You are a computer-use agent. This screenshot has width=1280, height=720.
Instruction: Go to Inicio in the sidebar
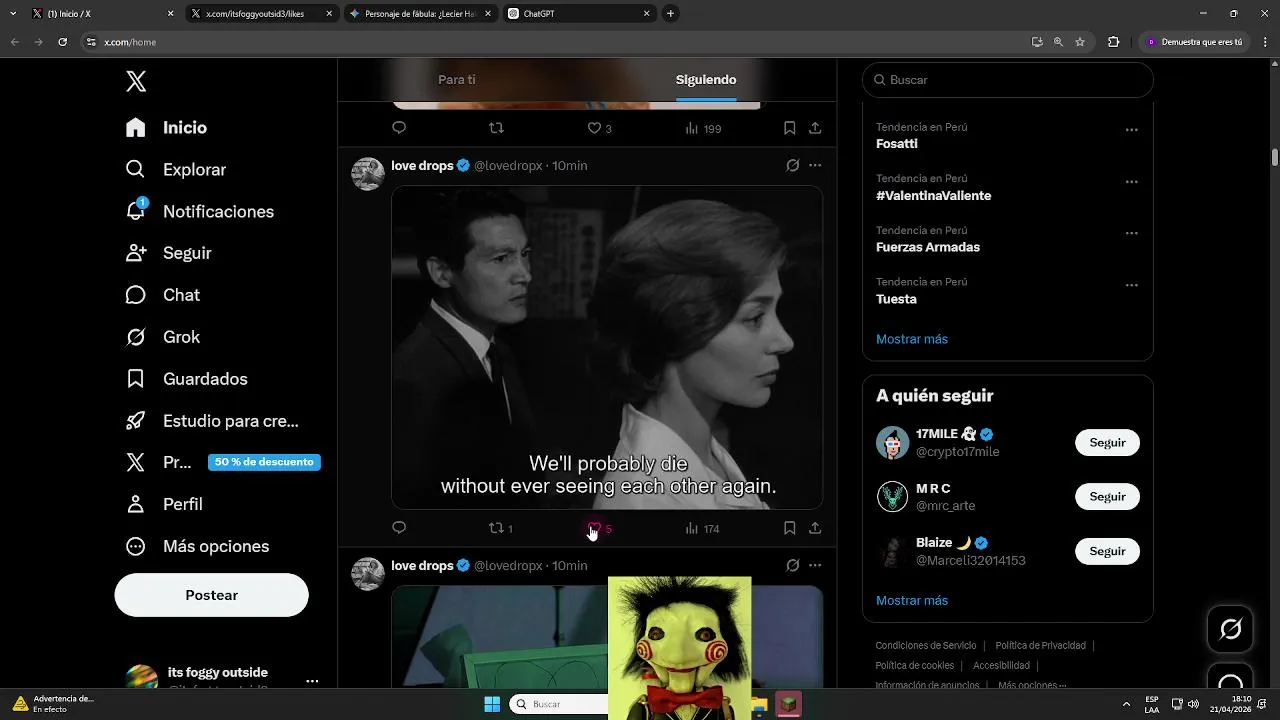pyautogui.click(x=166, y=128)
